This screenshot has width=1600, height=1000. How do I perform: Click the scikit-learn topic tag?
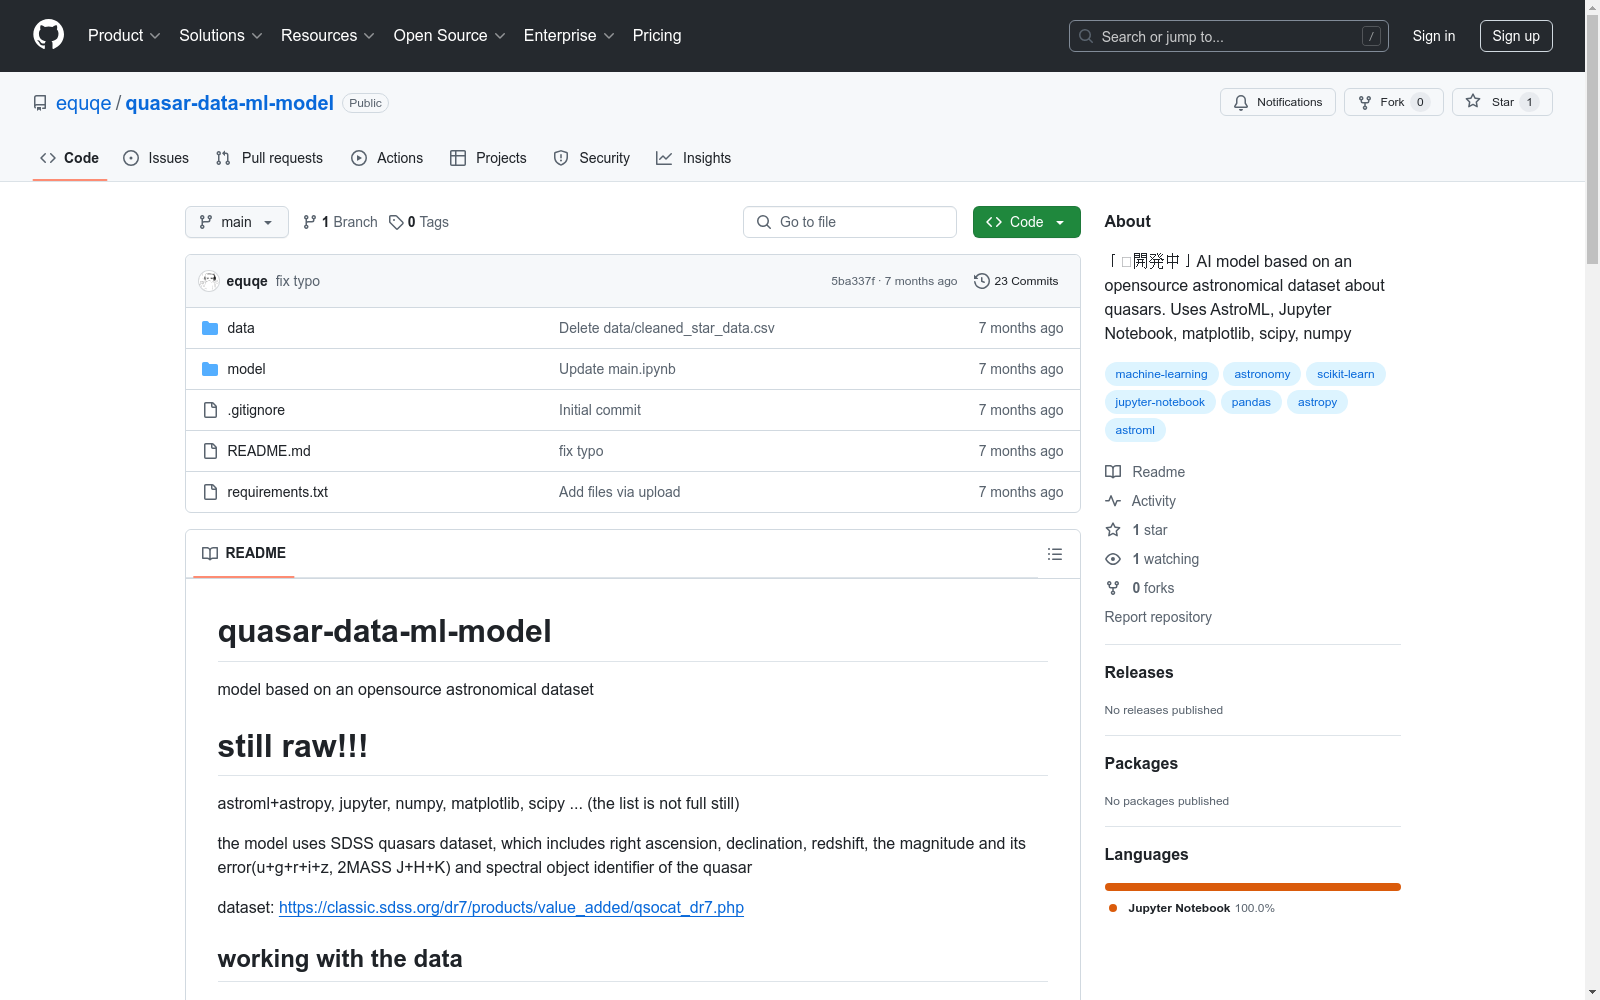click(1345, 374)
